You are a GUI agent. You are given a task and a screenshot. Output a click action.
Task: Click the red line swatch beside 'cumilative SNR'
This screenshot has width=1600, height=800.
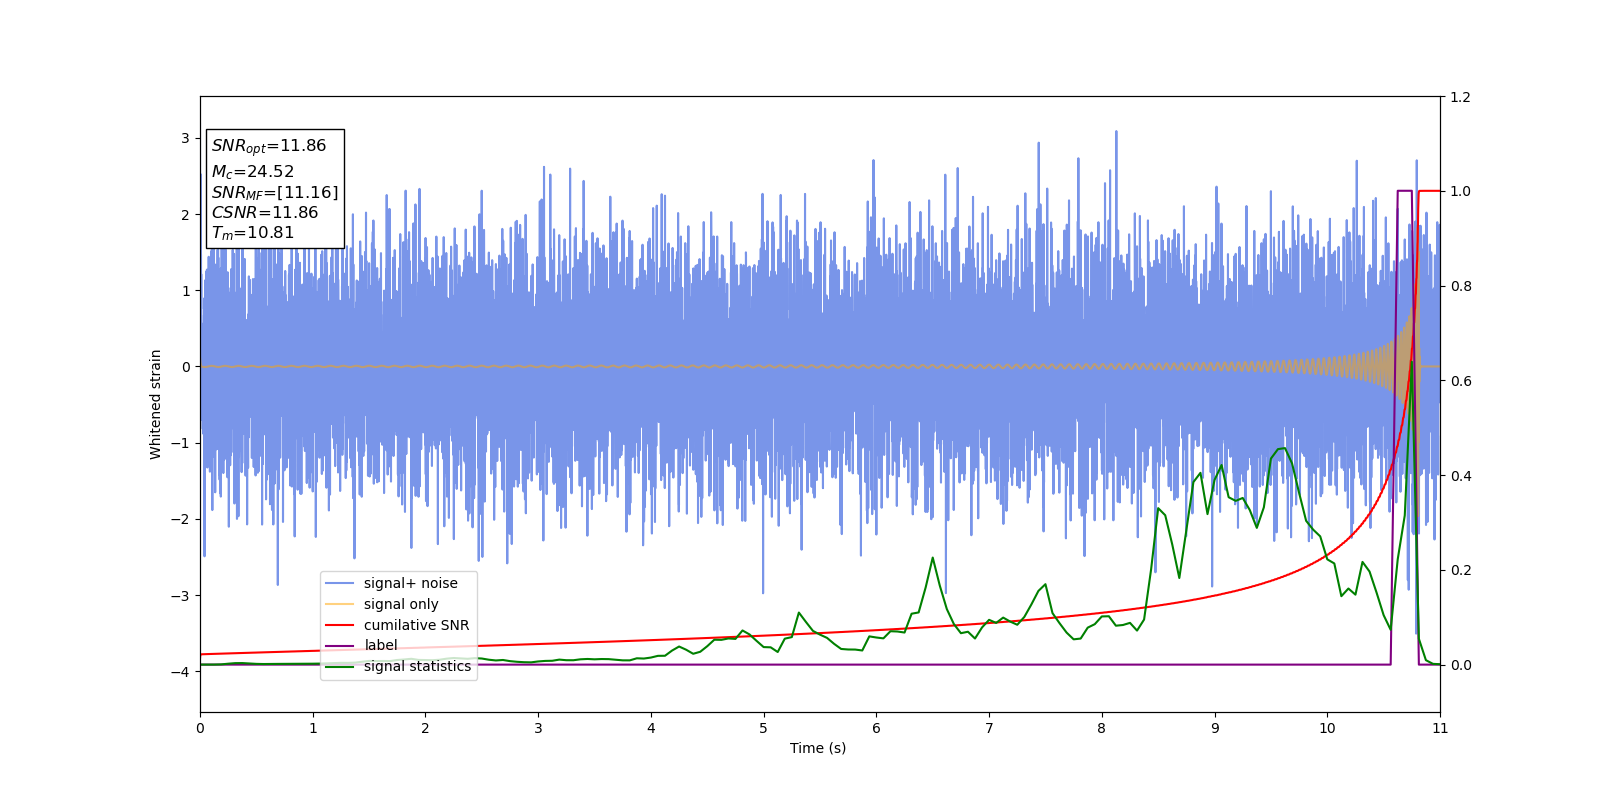tap(340, 625)
